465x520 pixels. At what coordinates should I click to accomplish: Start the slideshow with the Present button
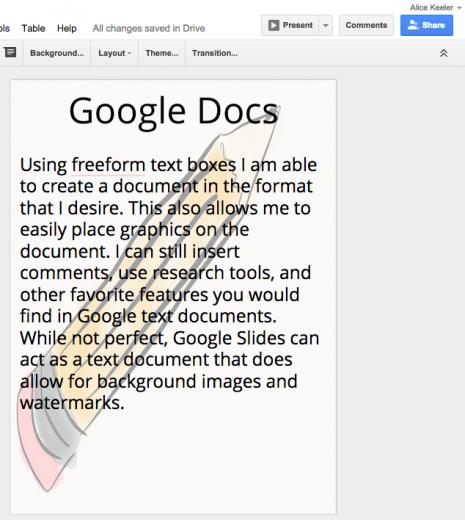(x=290, y=25)
